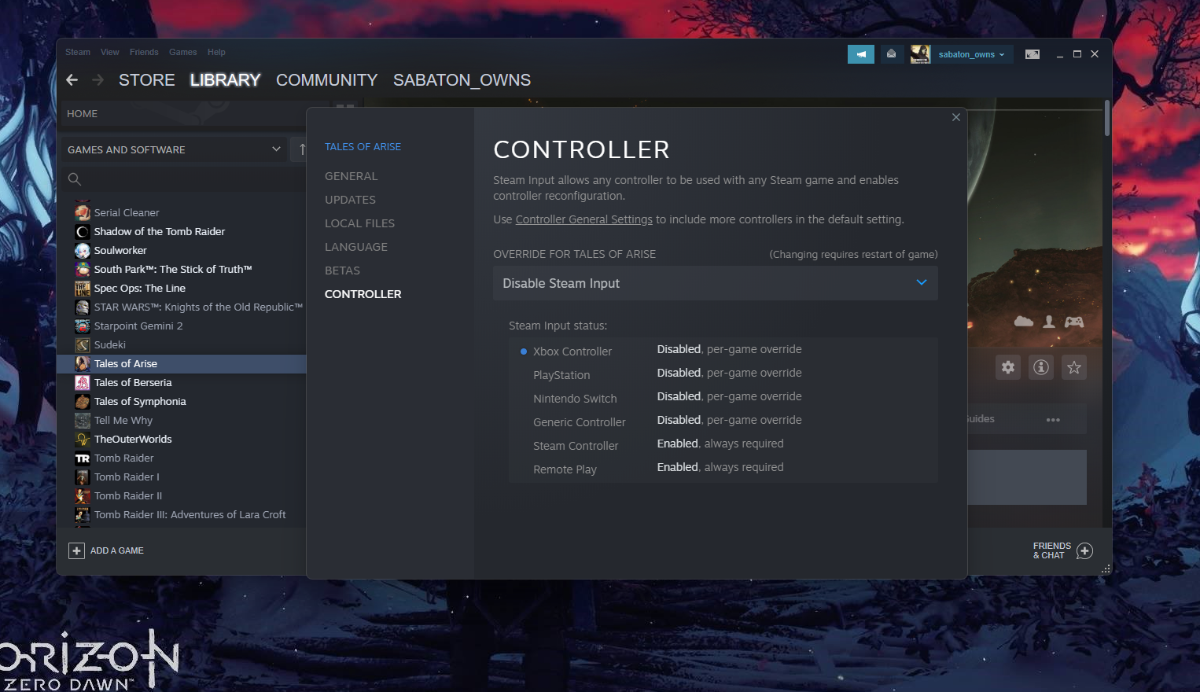Select Tales of Arise in list
This screenshot has height=692, width=1200.
pos(125,364)
